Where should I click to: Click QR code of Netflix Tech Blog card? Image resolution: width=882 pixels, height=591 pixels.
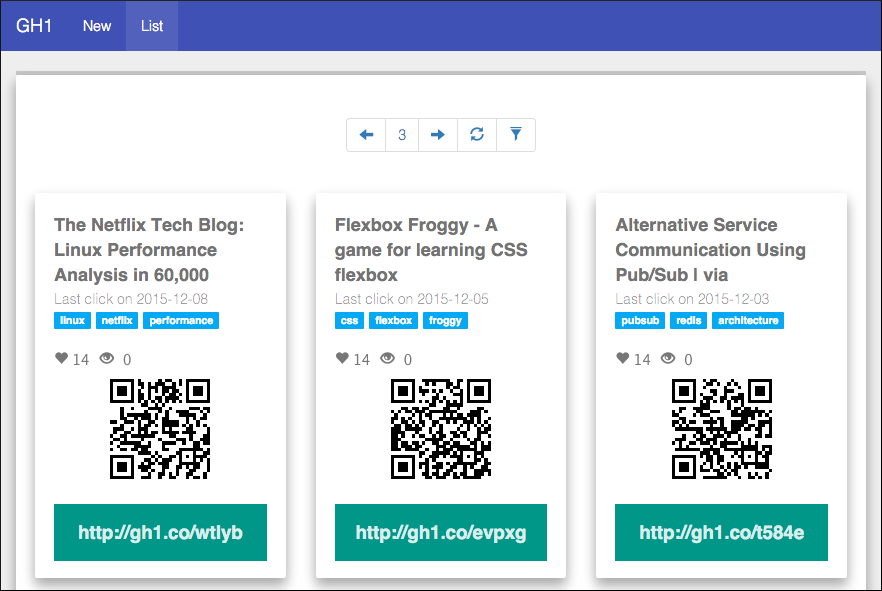coord(160,429)
